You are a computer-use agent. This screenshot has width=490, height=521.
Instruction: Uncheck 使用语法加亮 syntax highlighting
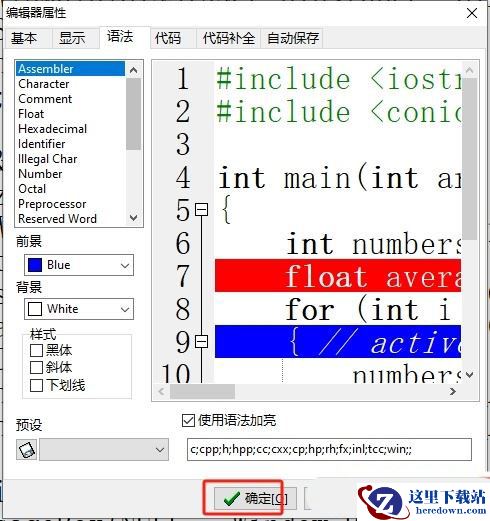188,420
